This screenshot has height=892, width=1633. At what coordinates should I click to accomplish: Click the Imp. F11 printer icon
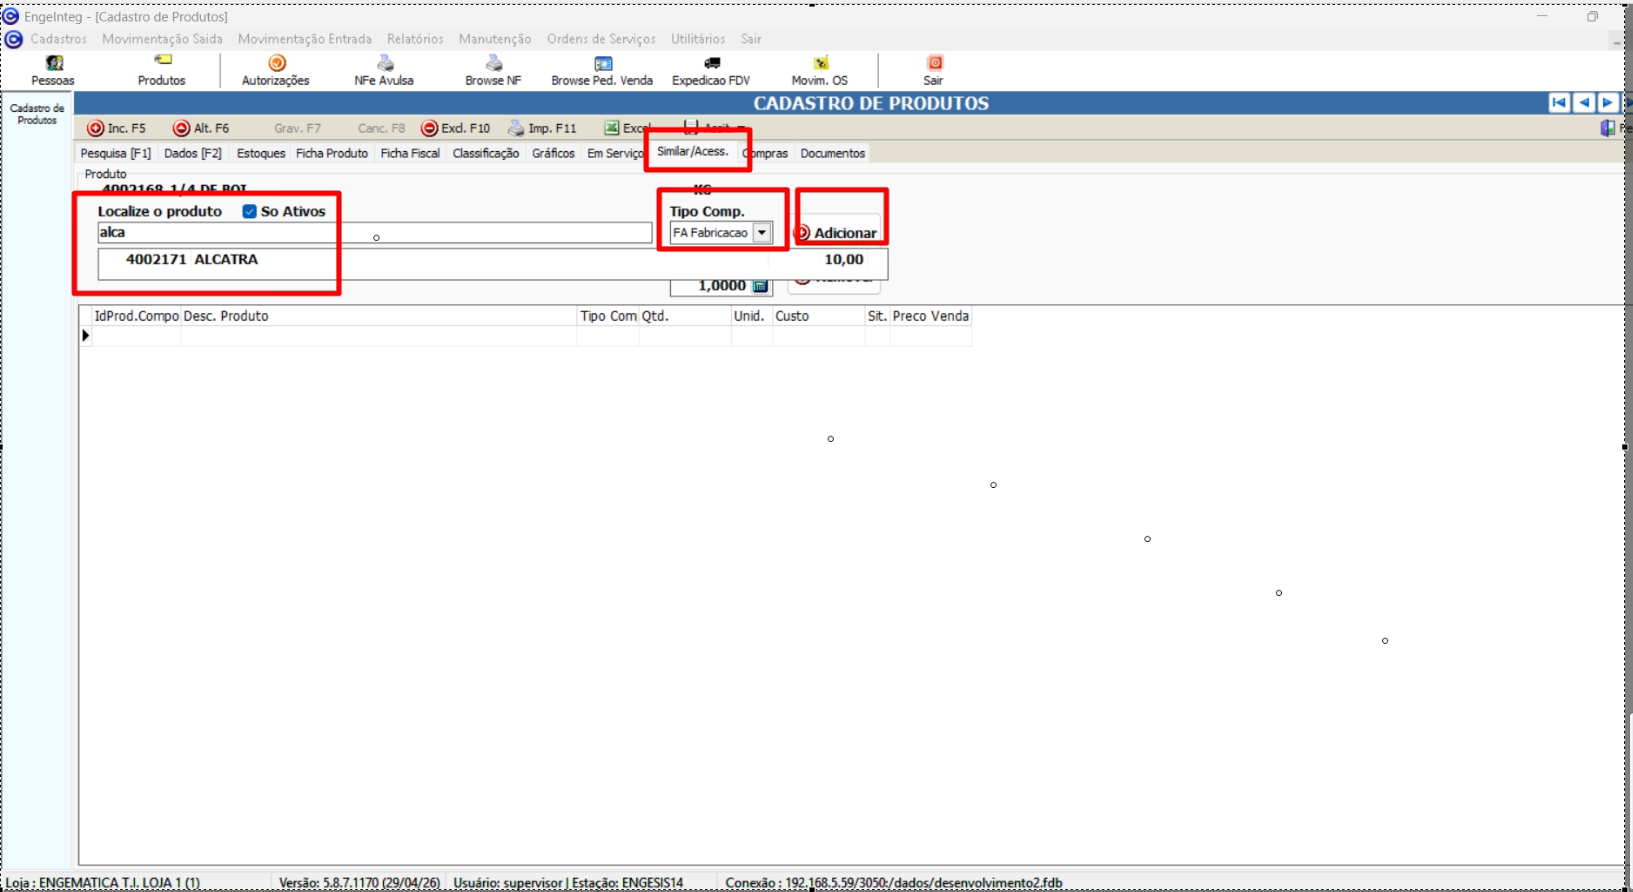[516, 129]
